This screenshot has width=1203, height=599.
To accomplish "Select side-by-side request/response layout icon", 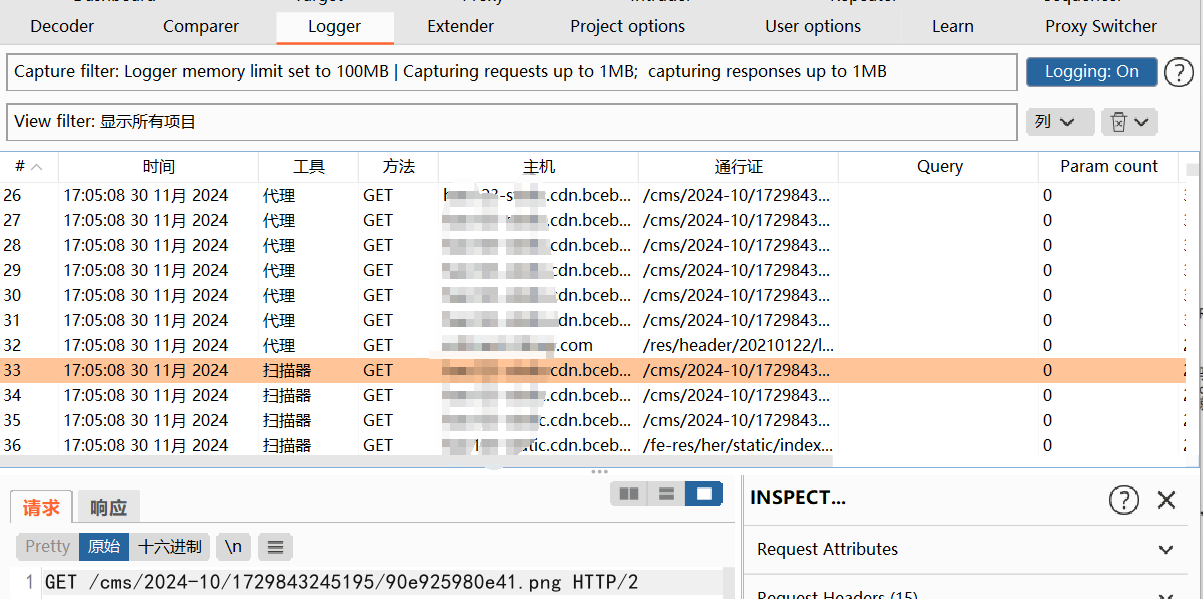I will (x=629, y=493).
